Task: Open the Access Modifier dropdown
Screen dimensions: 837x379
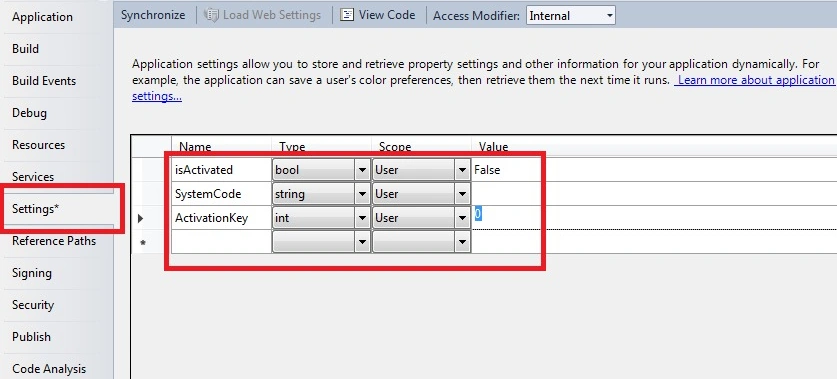Action: pyautogui.click(x=571, y=15)
